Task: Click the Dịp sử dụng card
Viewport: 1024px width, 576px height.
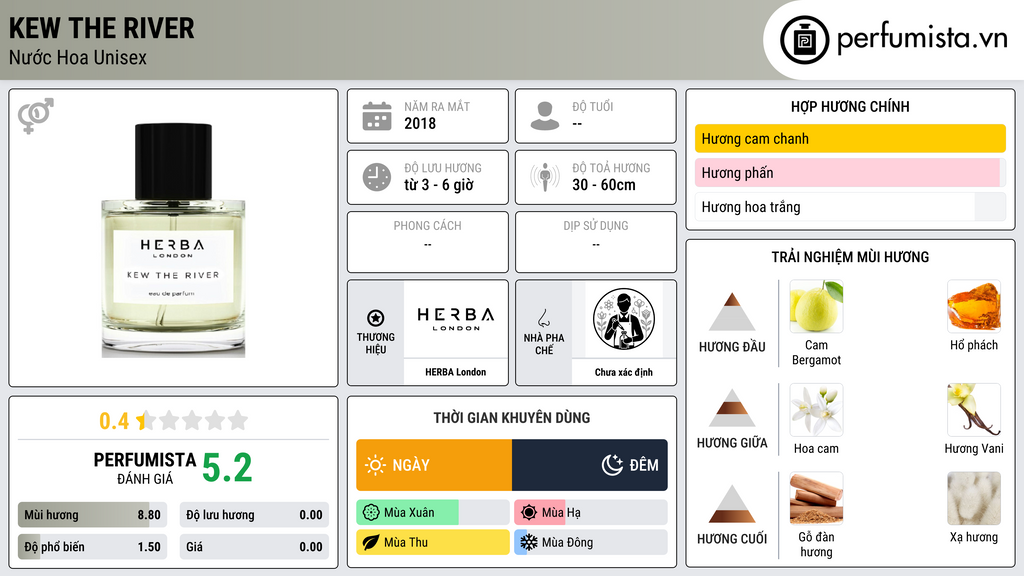Action: [596, 242]
